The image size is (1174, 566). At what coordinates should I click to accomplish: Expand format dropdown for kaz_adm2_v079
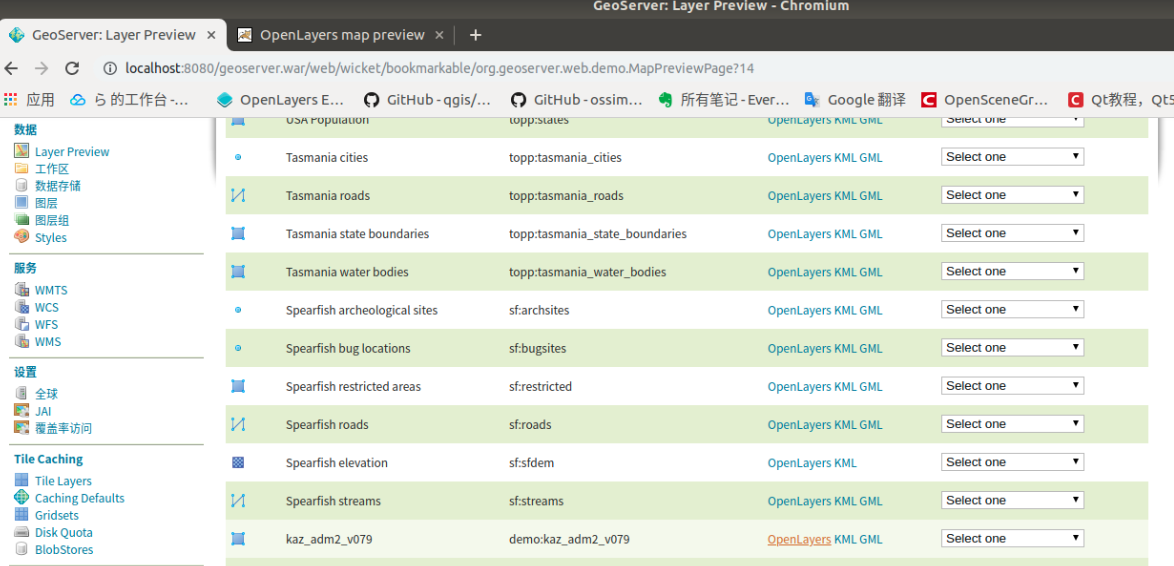click(x=1012, y=538)
